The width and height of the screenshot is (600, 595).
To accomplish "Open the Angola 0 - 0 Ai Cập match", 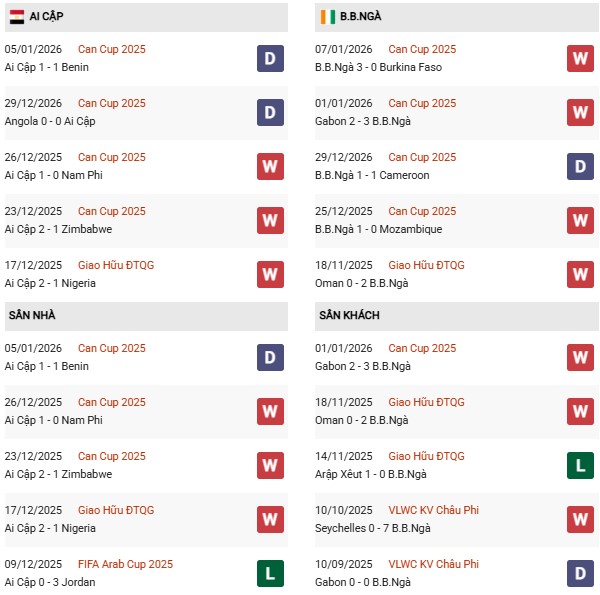I will (x=50, y=121).
